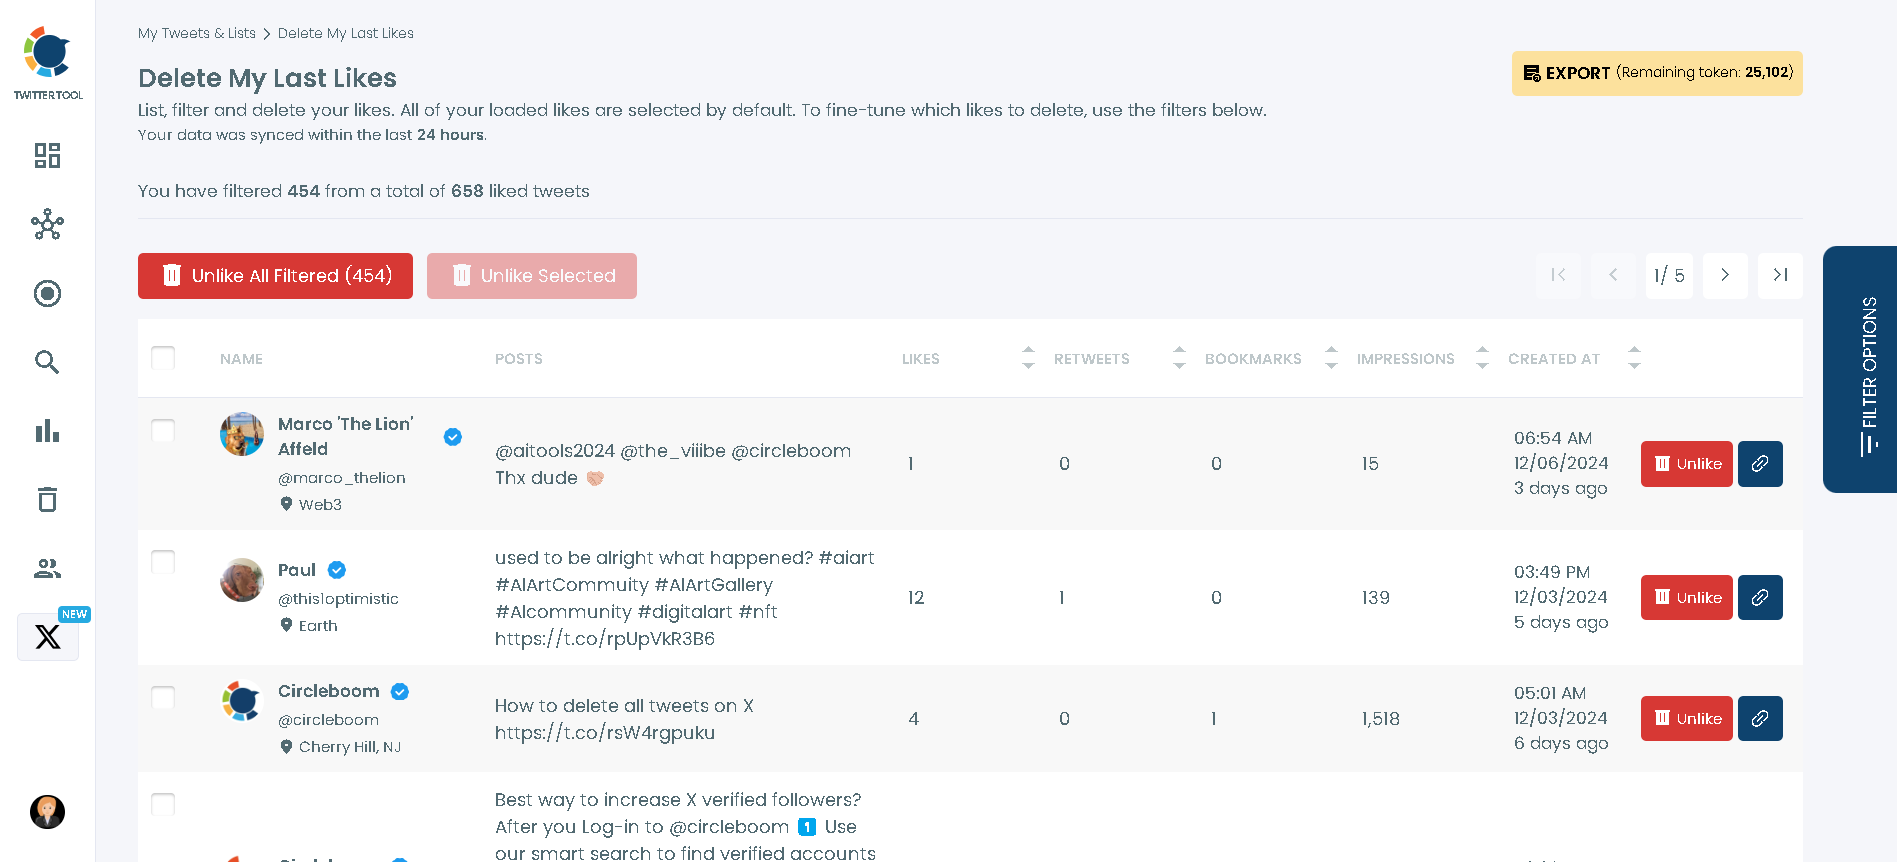
Task: Open link to Circleboom's tweet
Action: pos(1760,719)
